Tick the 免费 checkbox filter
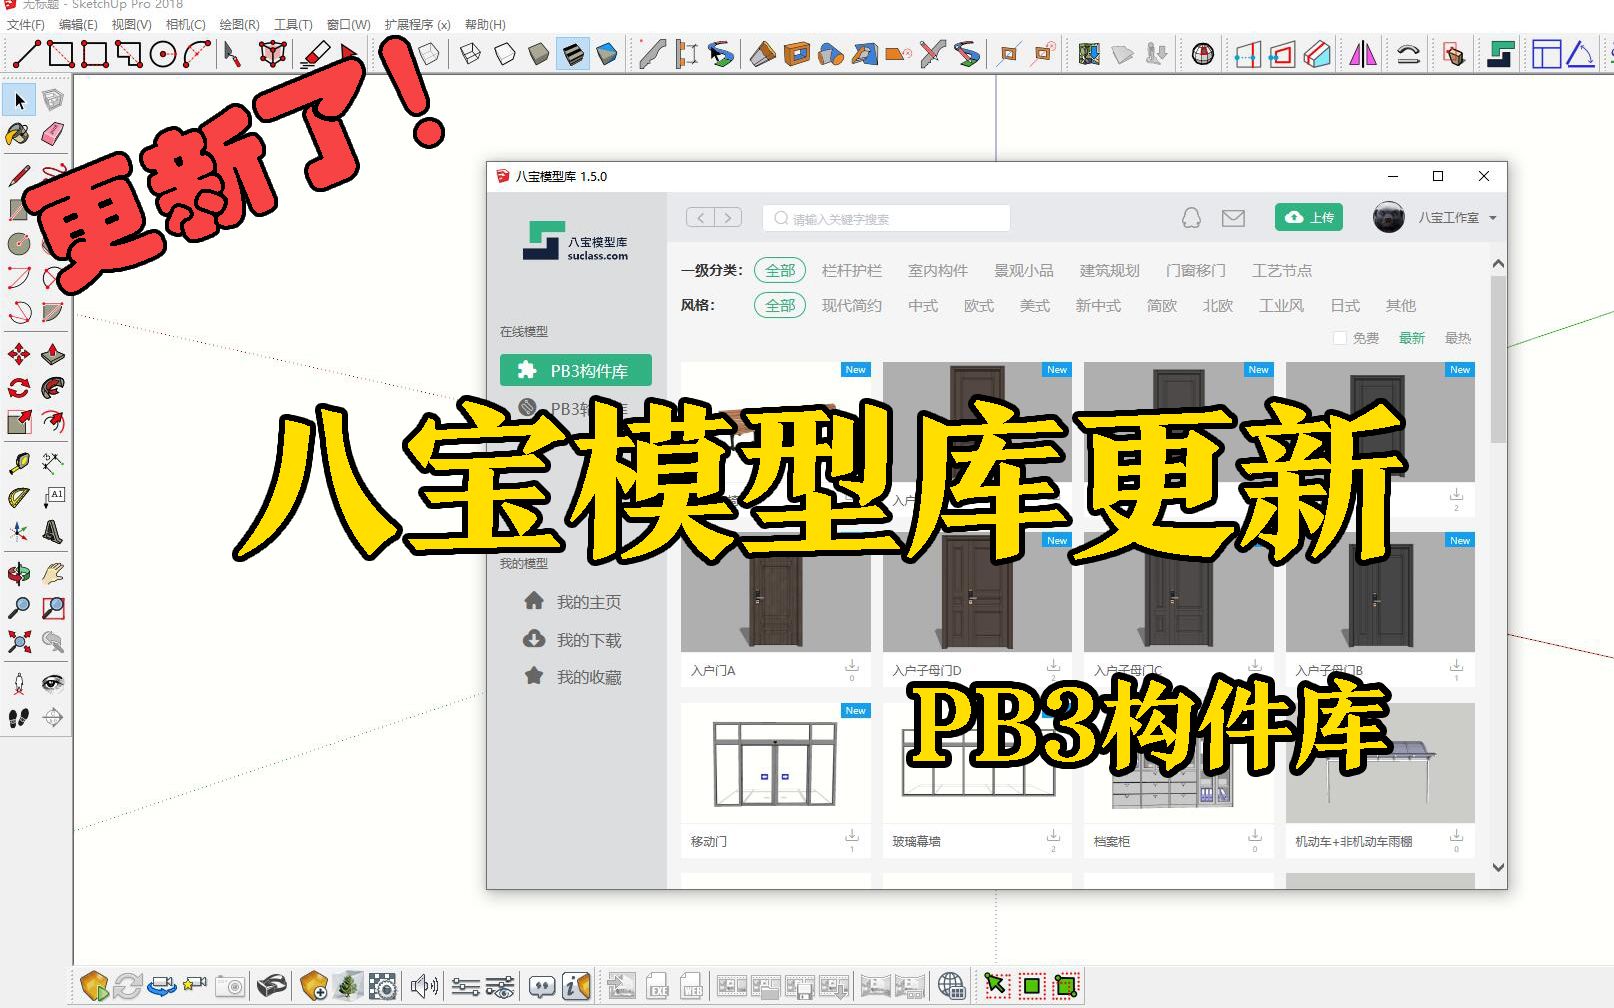This screenshot has width=1614, height=1008. coord(1340,338)
